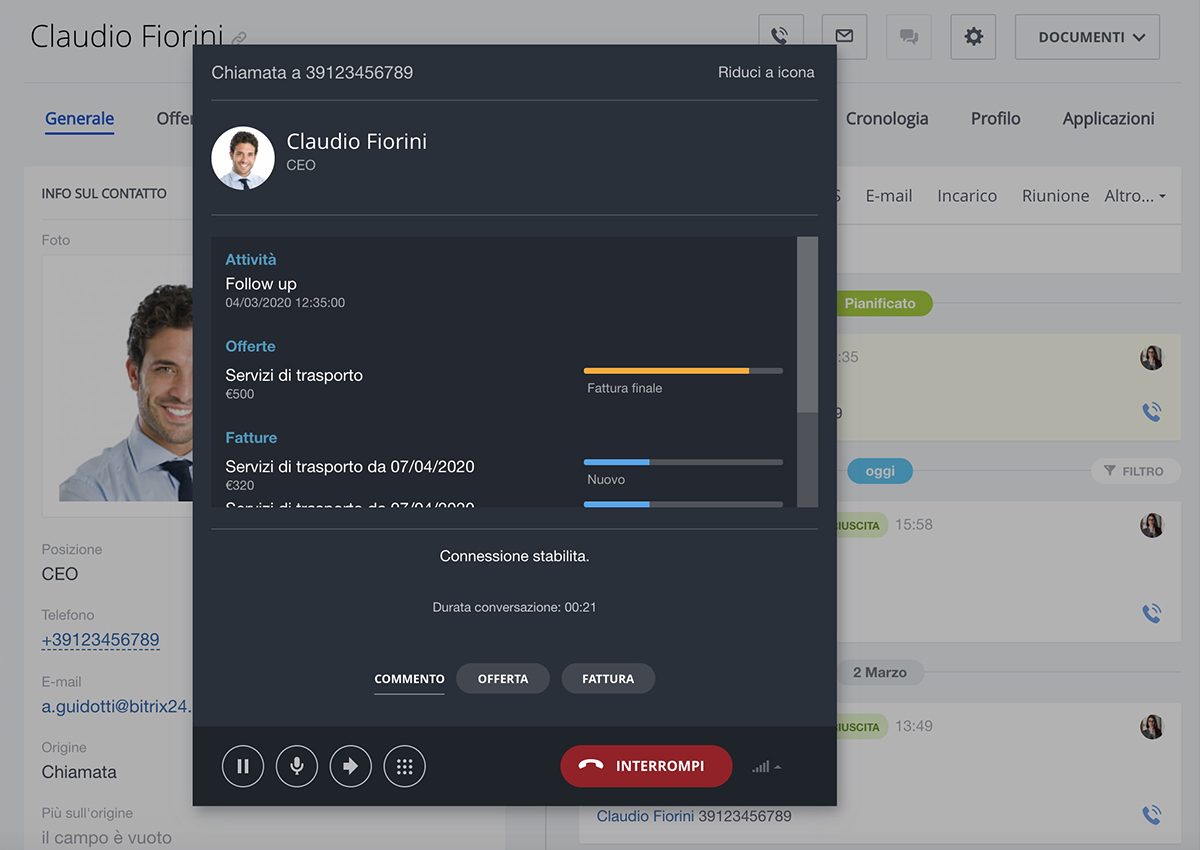Viewport: 1200px width, 850px height.
Task: Click the 2 Marzo date marker
Action: (879, 673)
